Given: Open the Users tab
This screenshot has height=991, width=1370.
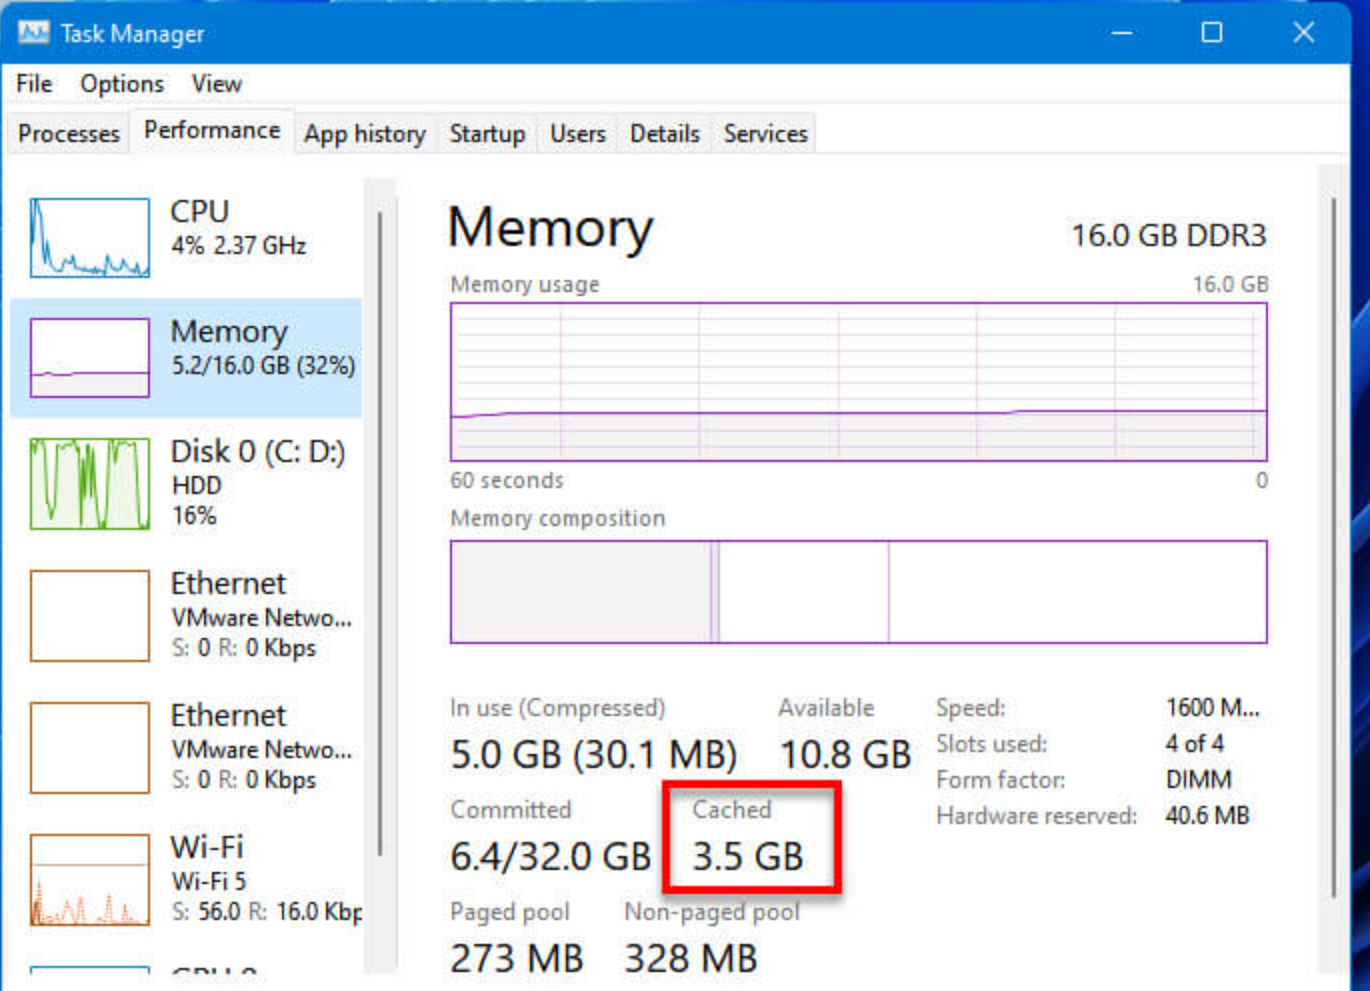Looking at the screenshot, I should point(576,133).
